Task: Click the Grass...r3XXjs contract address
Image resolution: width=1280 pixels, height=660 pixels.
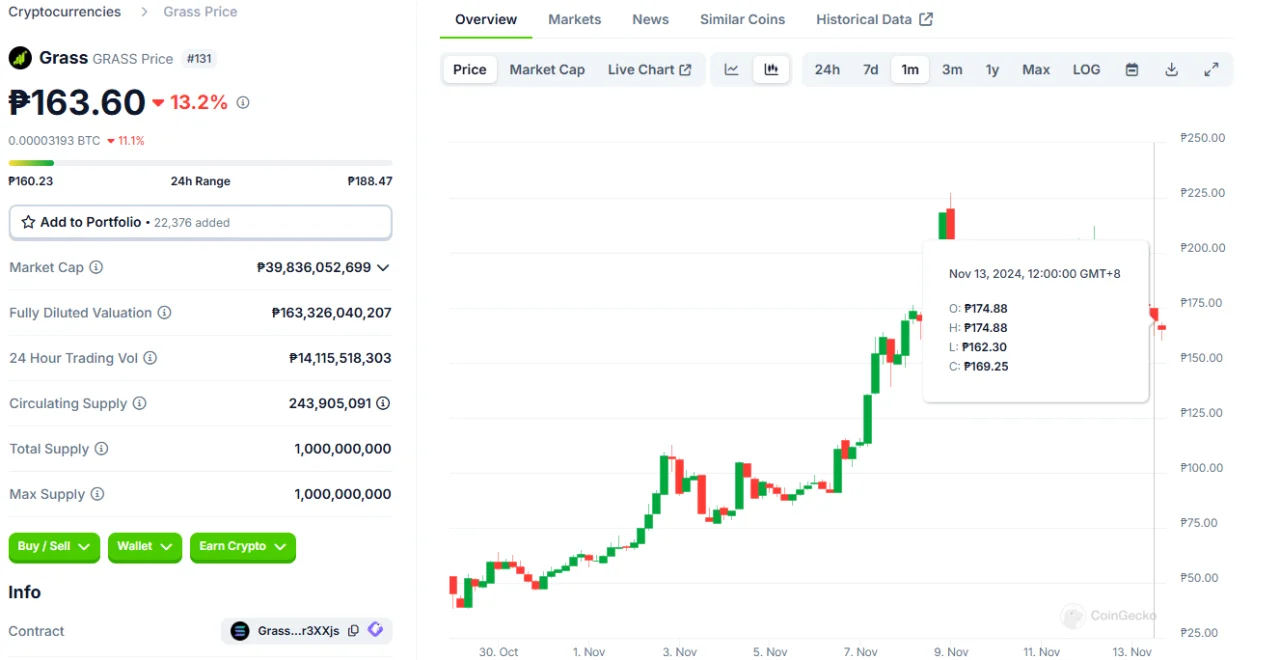Action: click(x=299, y=631)
